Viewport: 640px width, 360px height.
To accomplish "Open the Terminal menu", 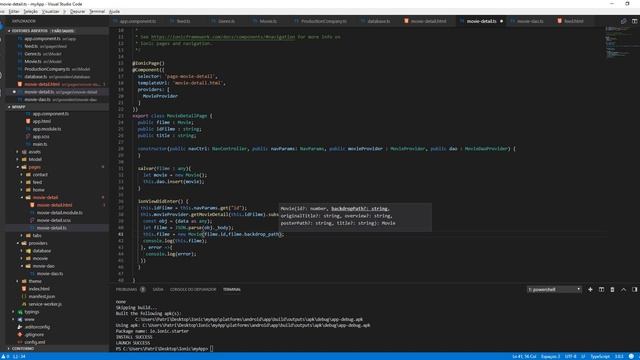I will (97, 11).
